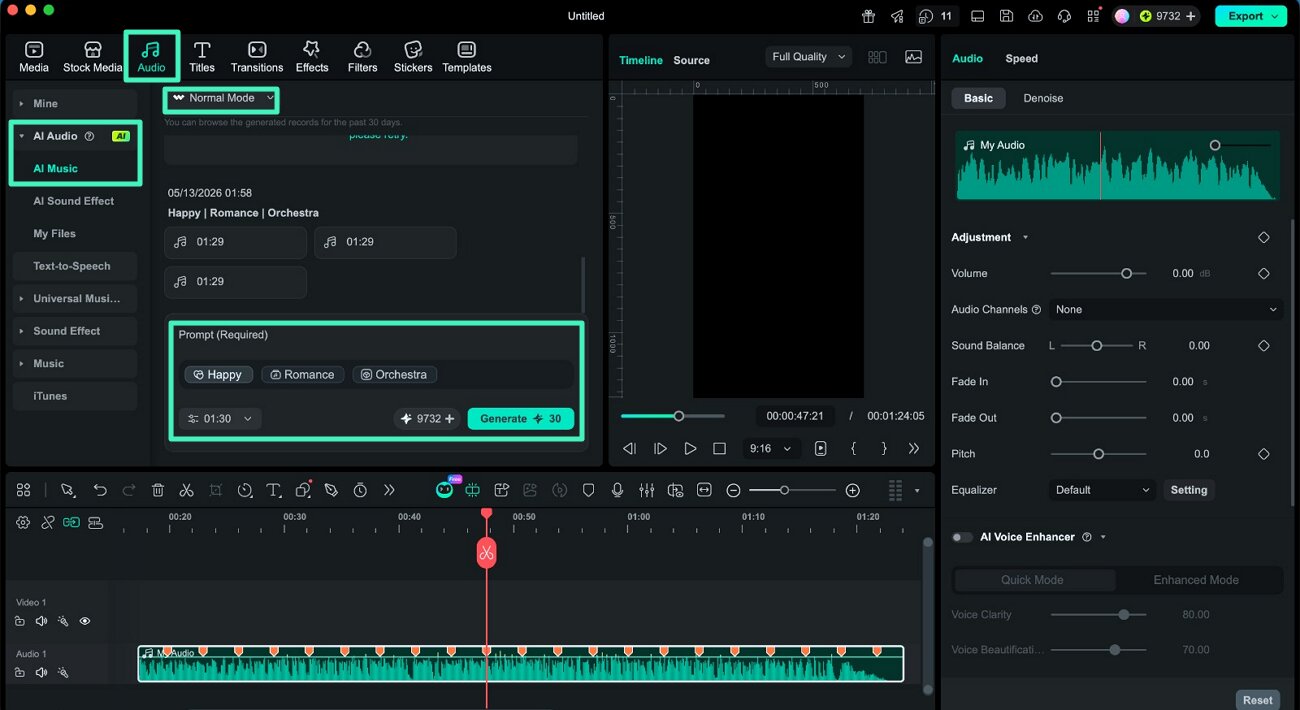The height and width of the screenshot is (710, 1300).
Task: Open the Media tab
Action: pyautogui.click(x=34, y=57)
